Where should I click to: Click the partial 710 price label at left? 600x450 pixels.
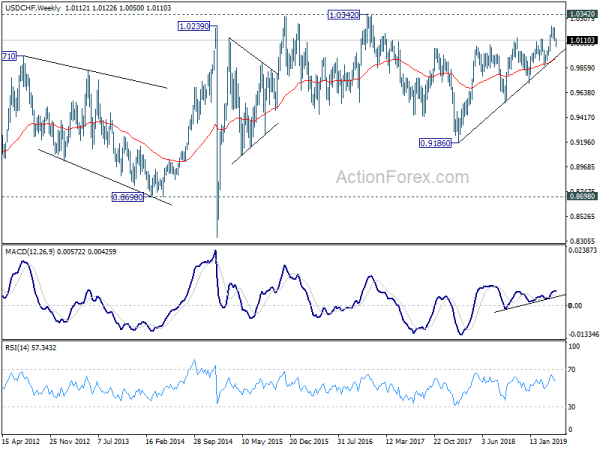coord(9,56)
